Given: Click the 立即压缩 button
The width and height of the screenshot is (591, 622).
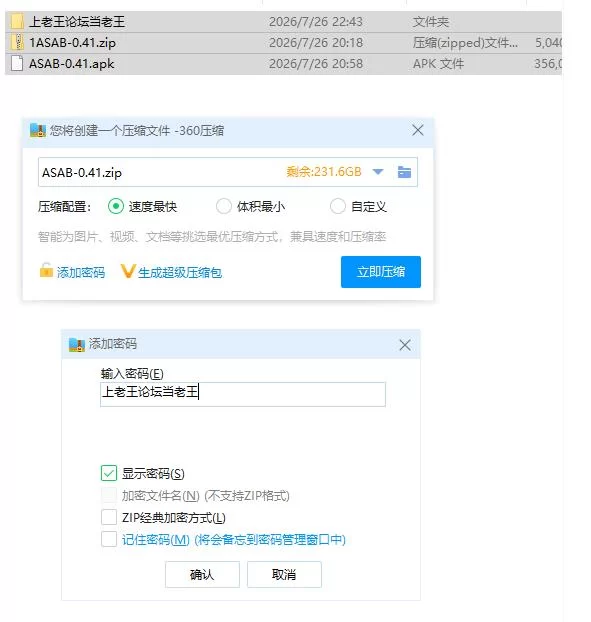Looking at the screenshot, I should point(381,272).
